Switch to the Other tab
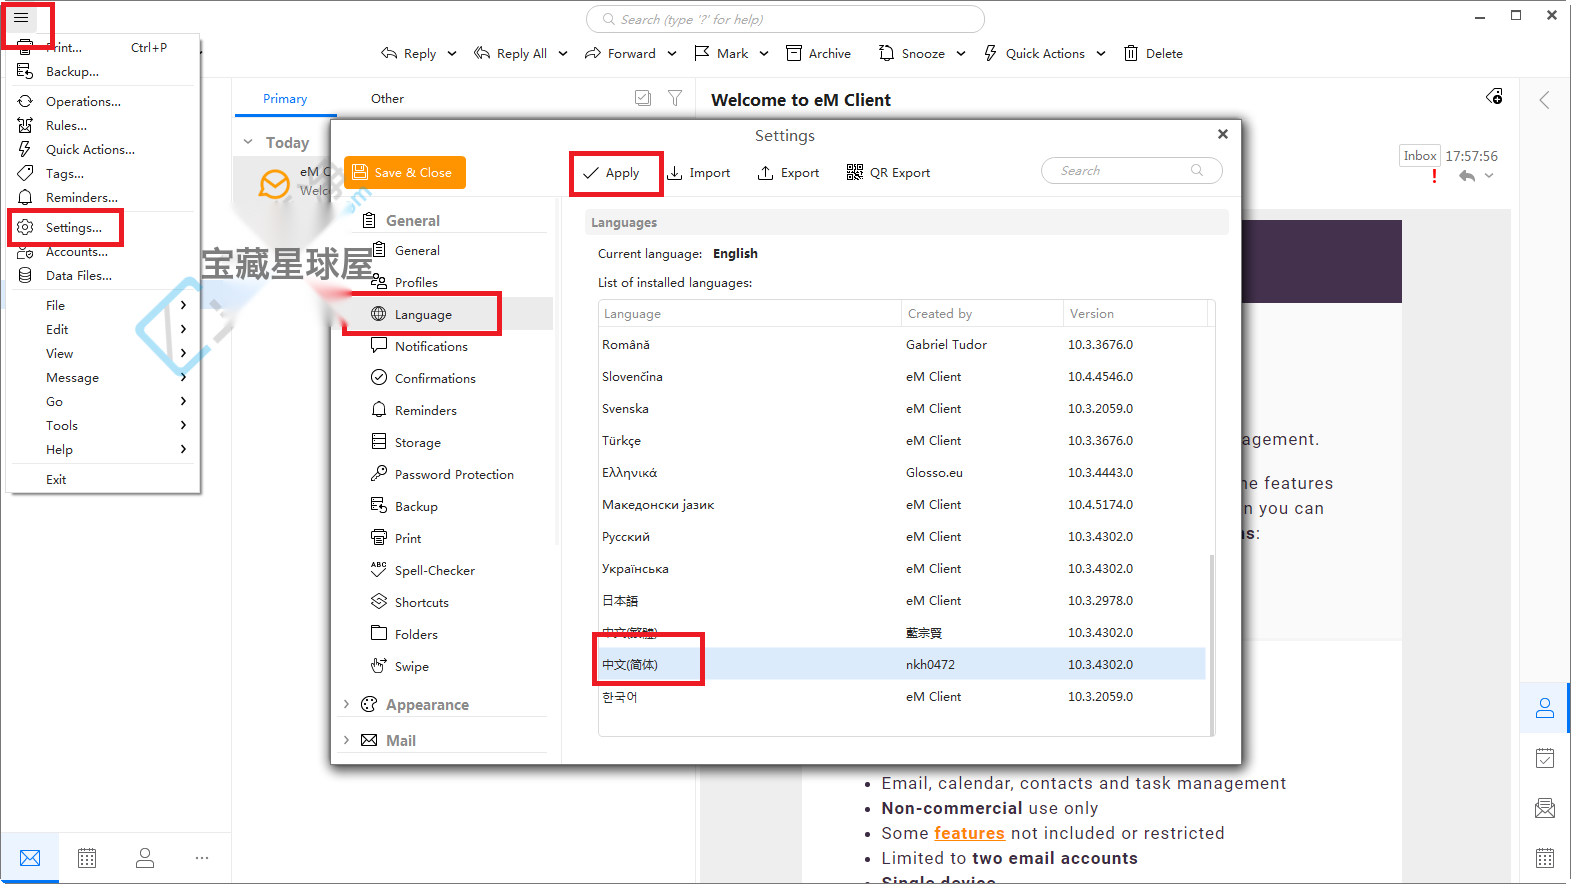Viewport: 1571px width, 884px height. pyautogui.click(x=387, y=99)
